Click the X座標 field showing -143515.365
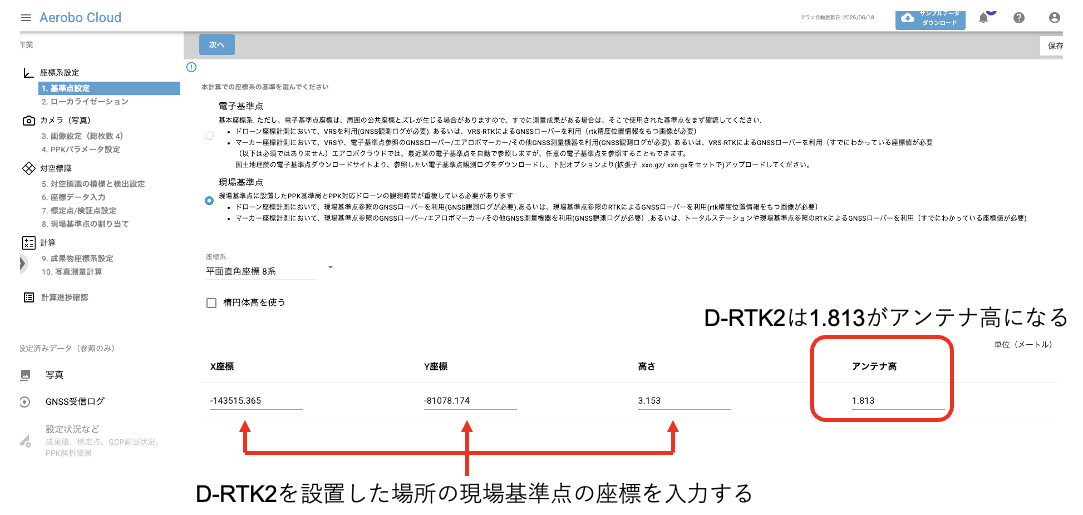Screen dimensions: 1083x515 click(256, 400)
